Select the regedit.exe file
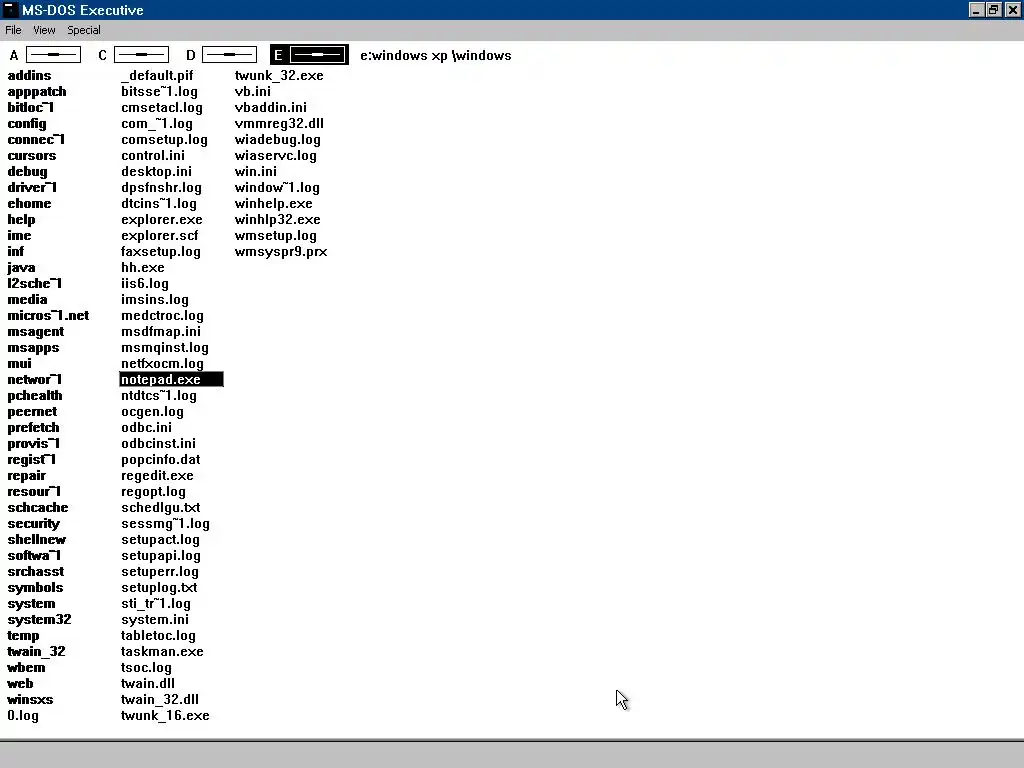Image resolution: width=1024 pixels, height=768 pixels. [157, 475]
